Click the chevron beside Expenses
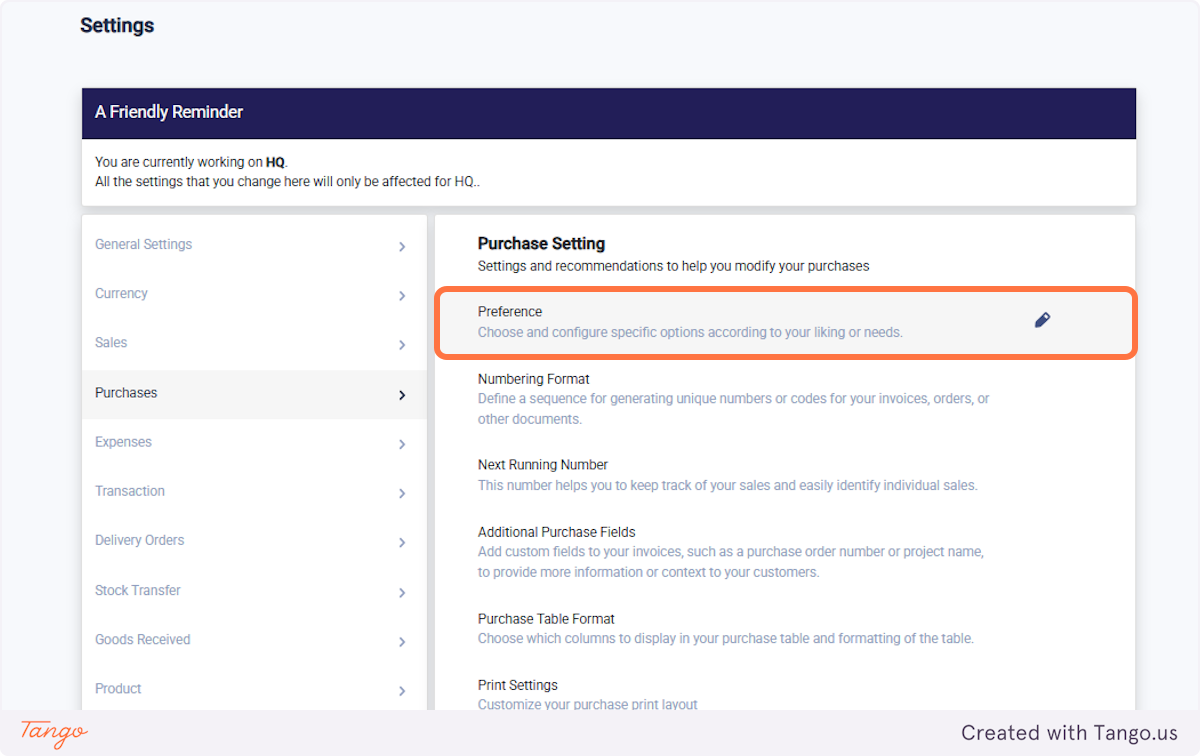The width and height of the screenshot is (1200, 756). [x=402, y=444]
